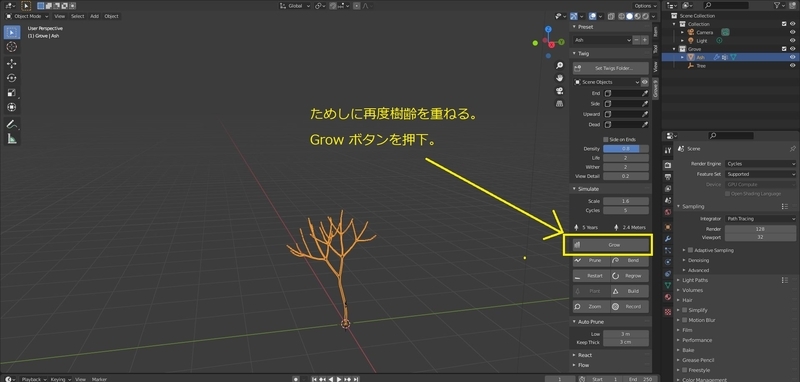Enable Simplify checkbox
The width and height of the screenshot is (800, 382).
click(685, 310)
